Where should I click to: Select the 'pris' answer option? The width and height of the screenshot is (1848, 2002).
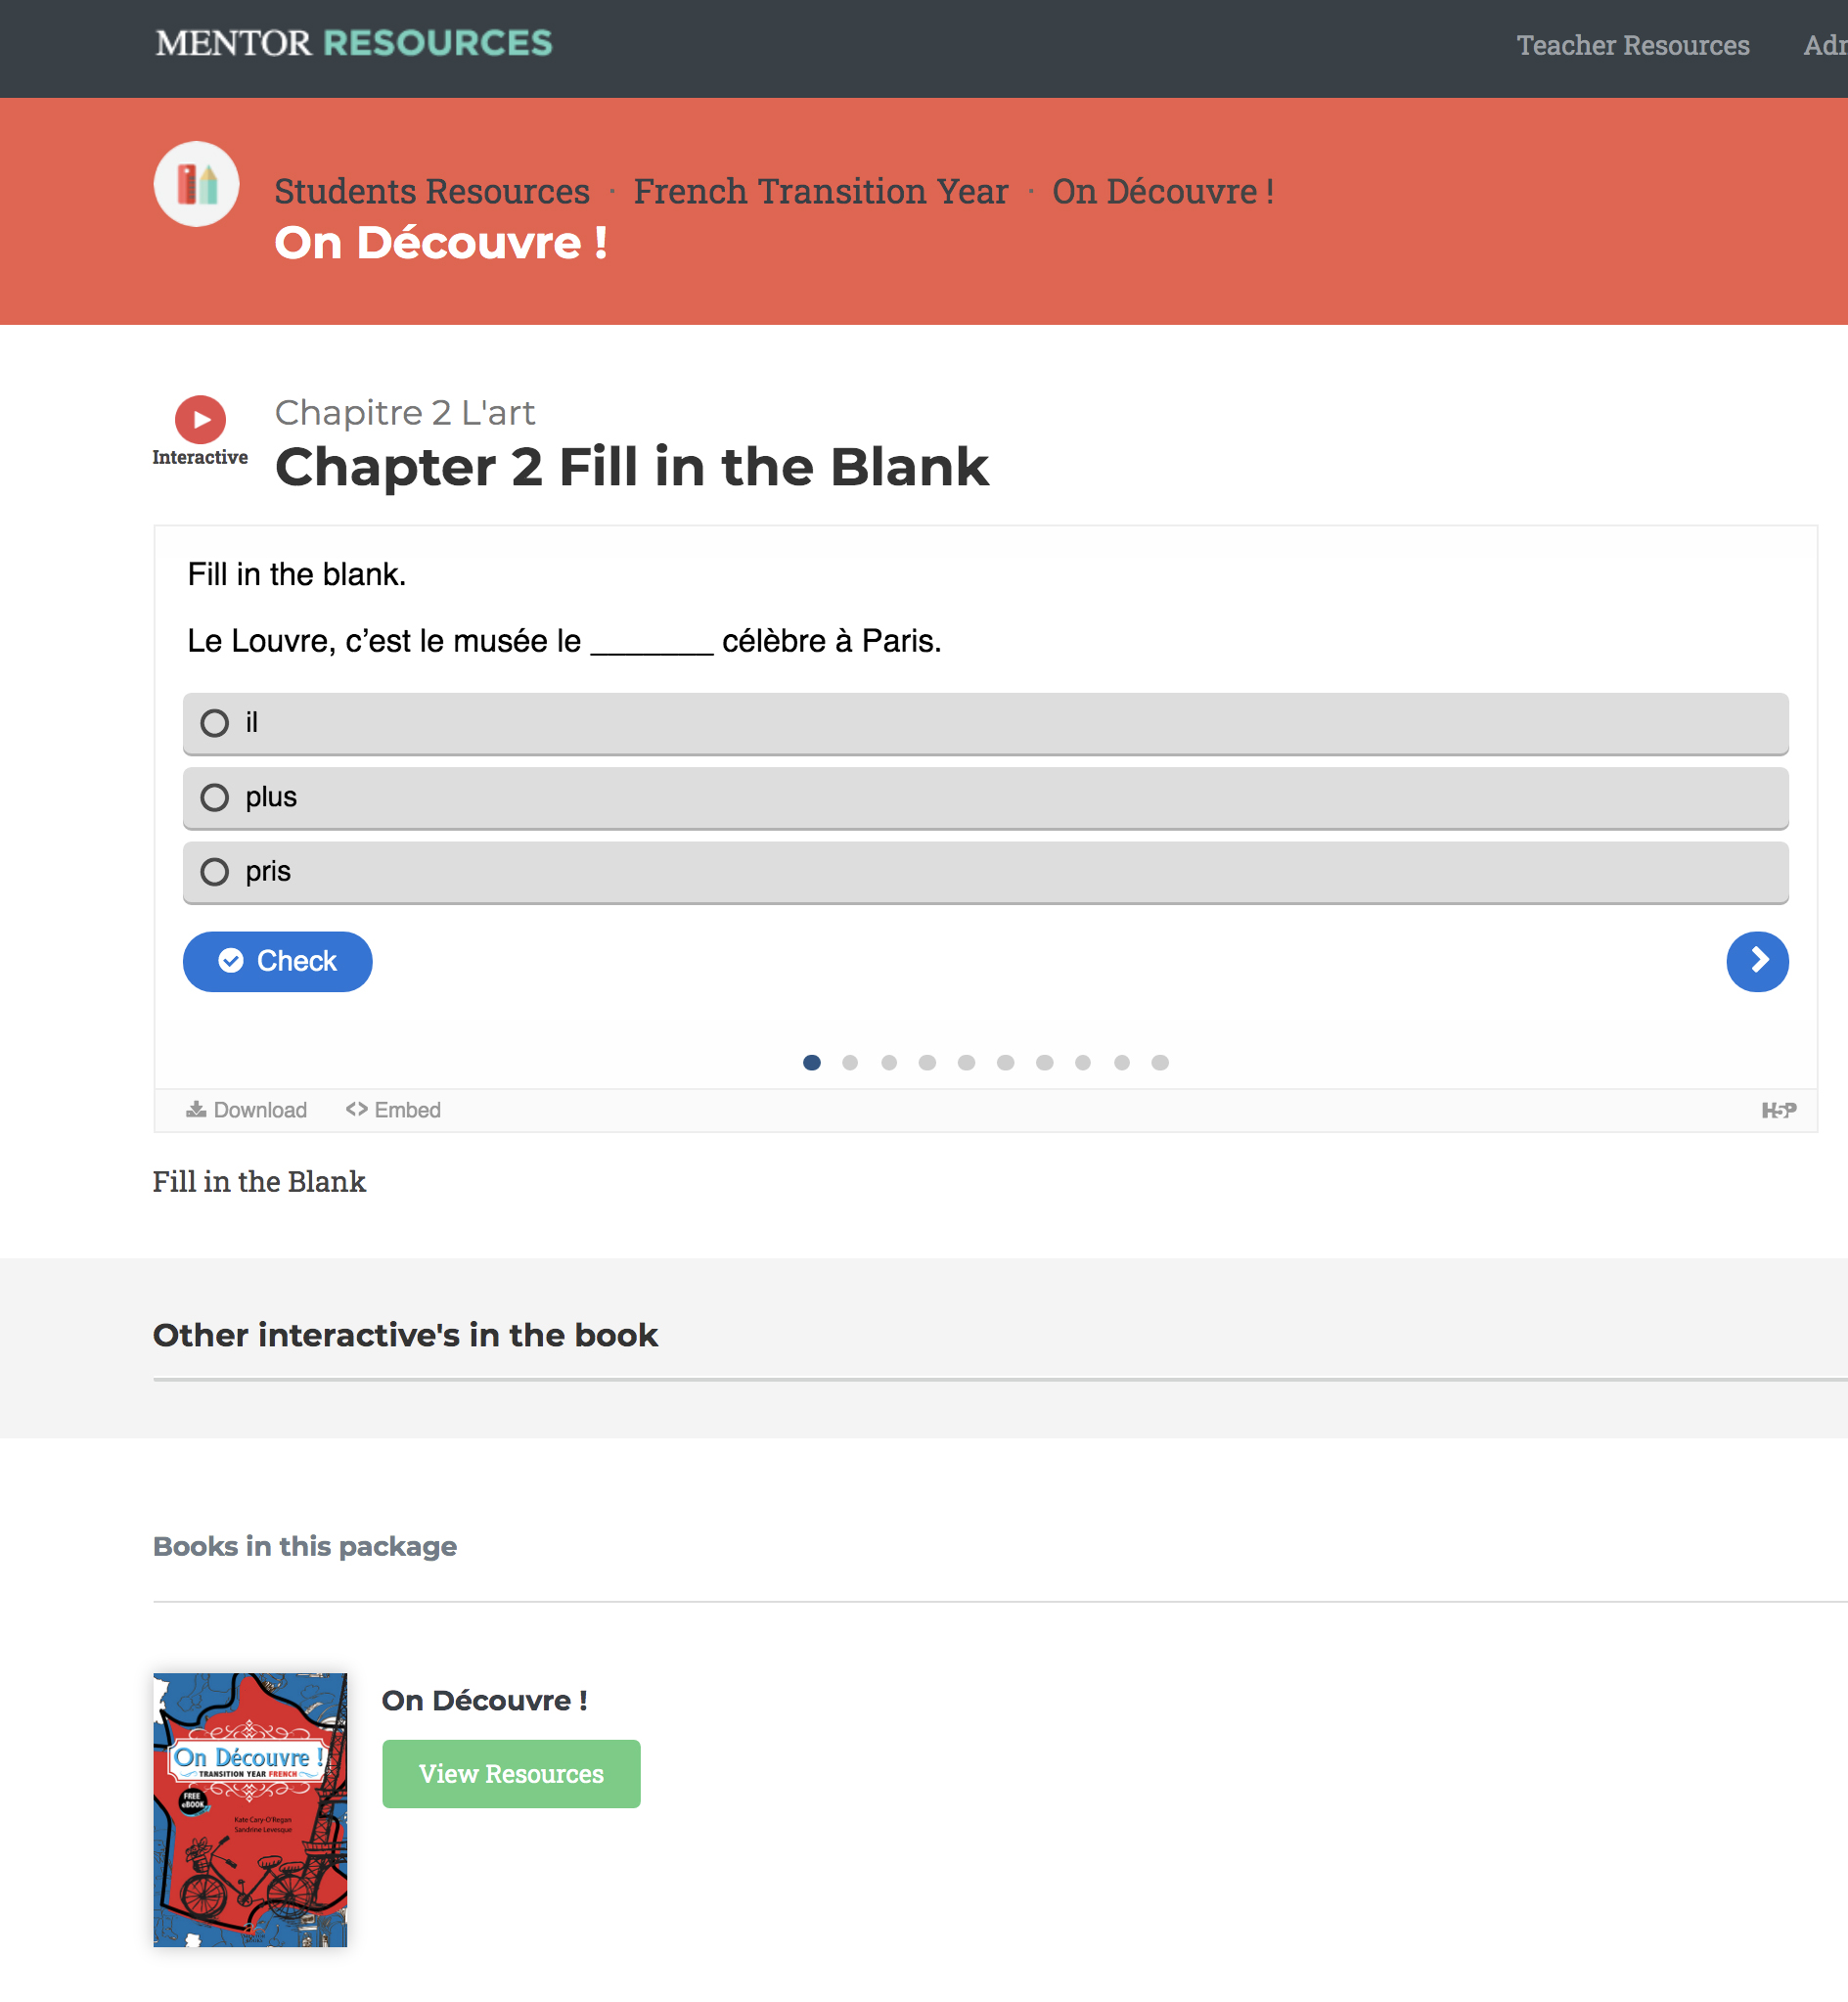[x=985, y=872]
